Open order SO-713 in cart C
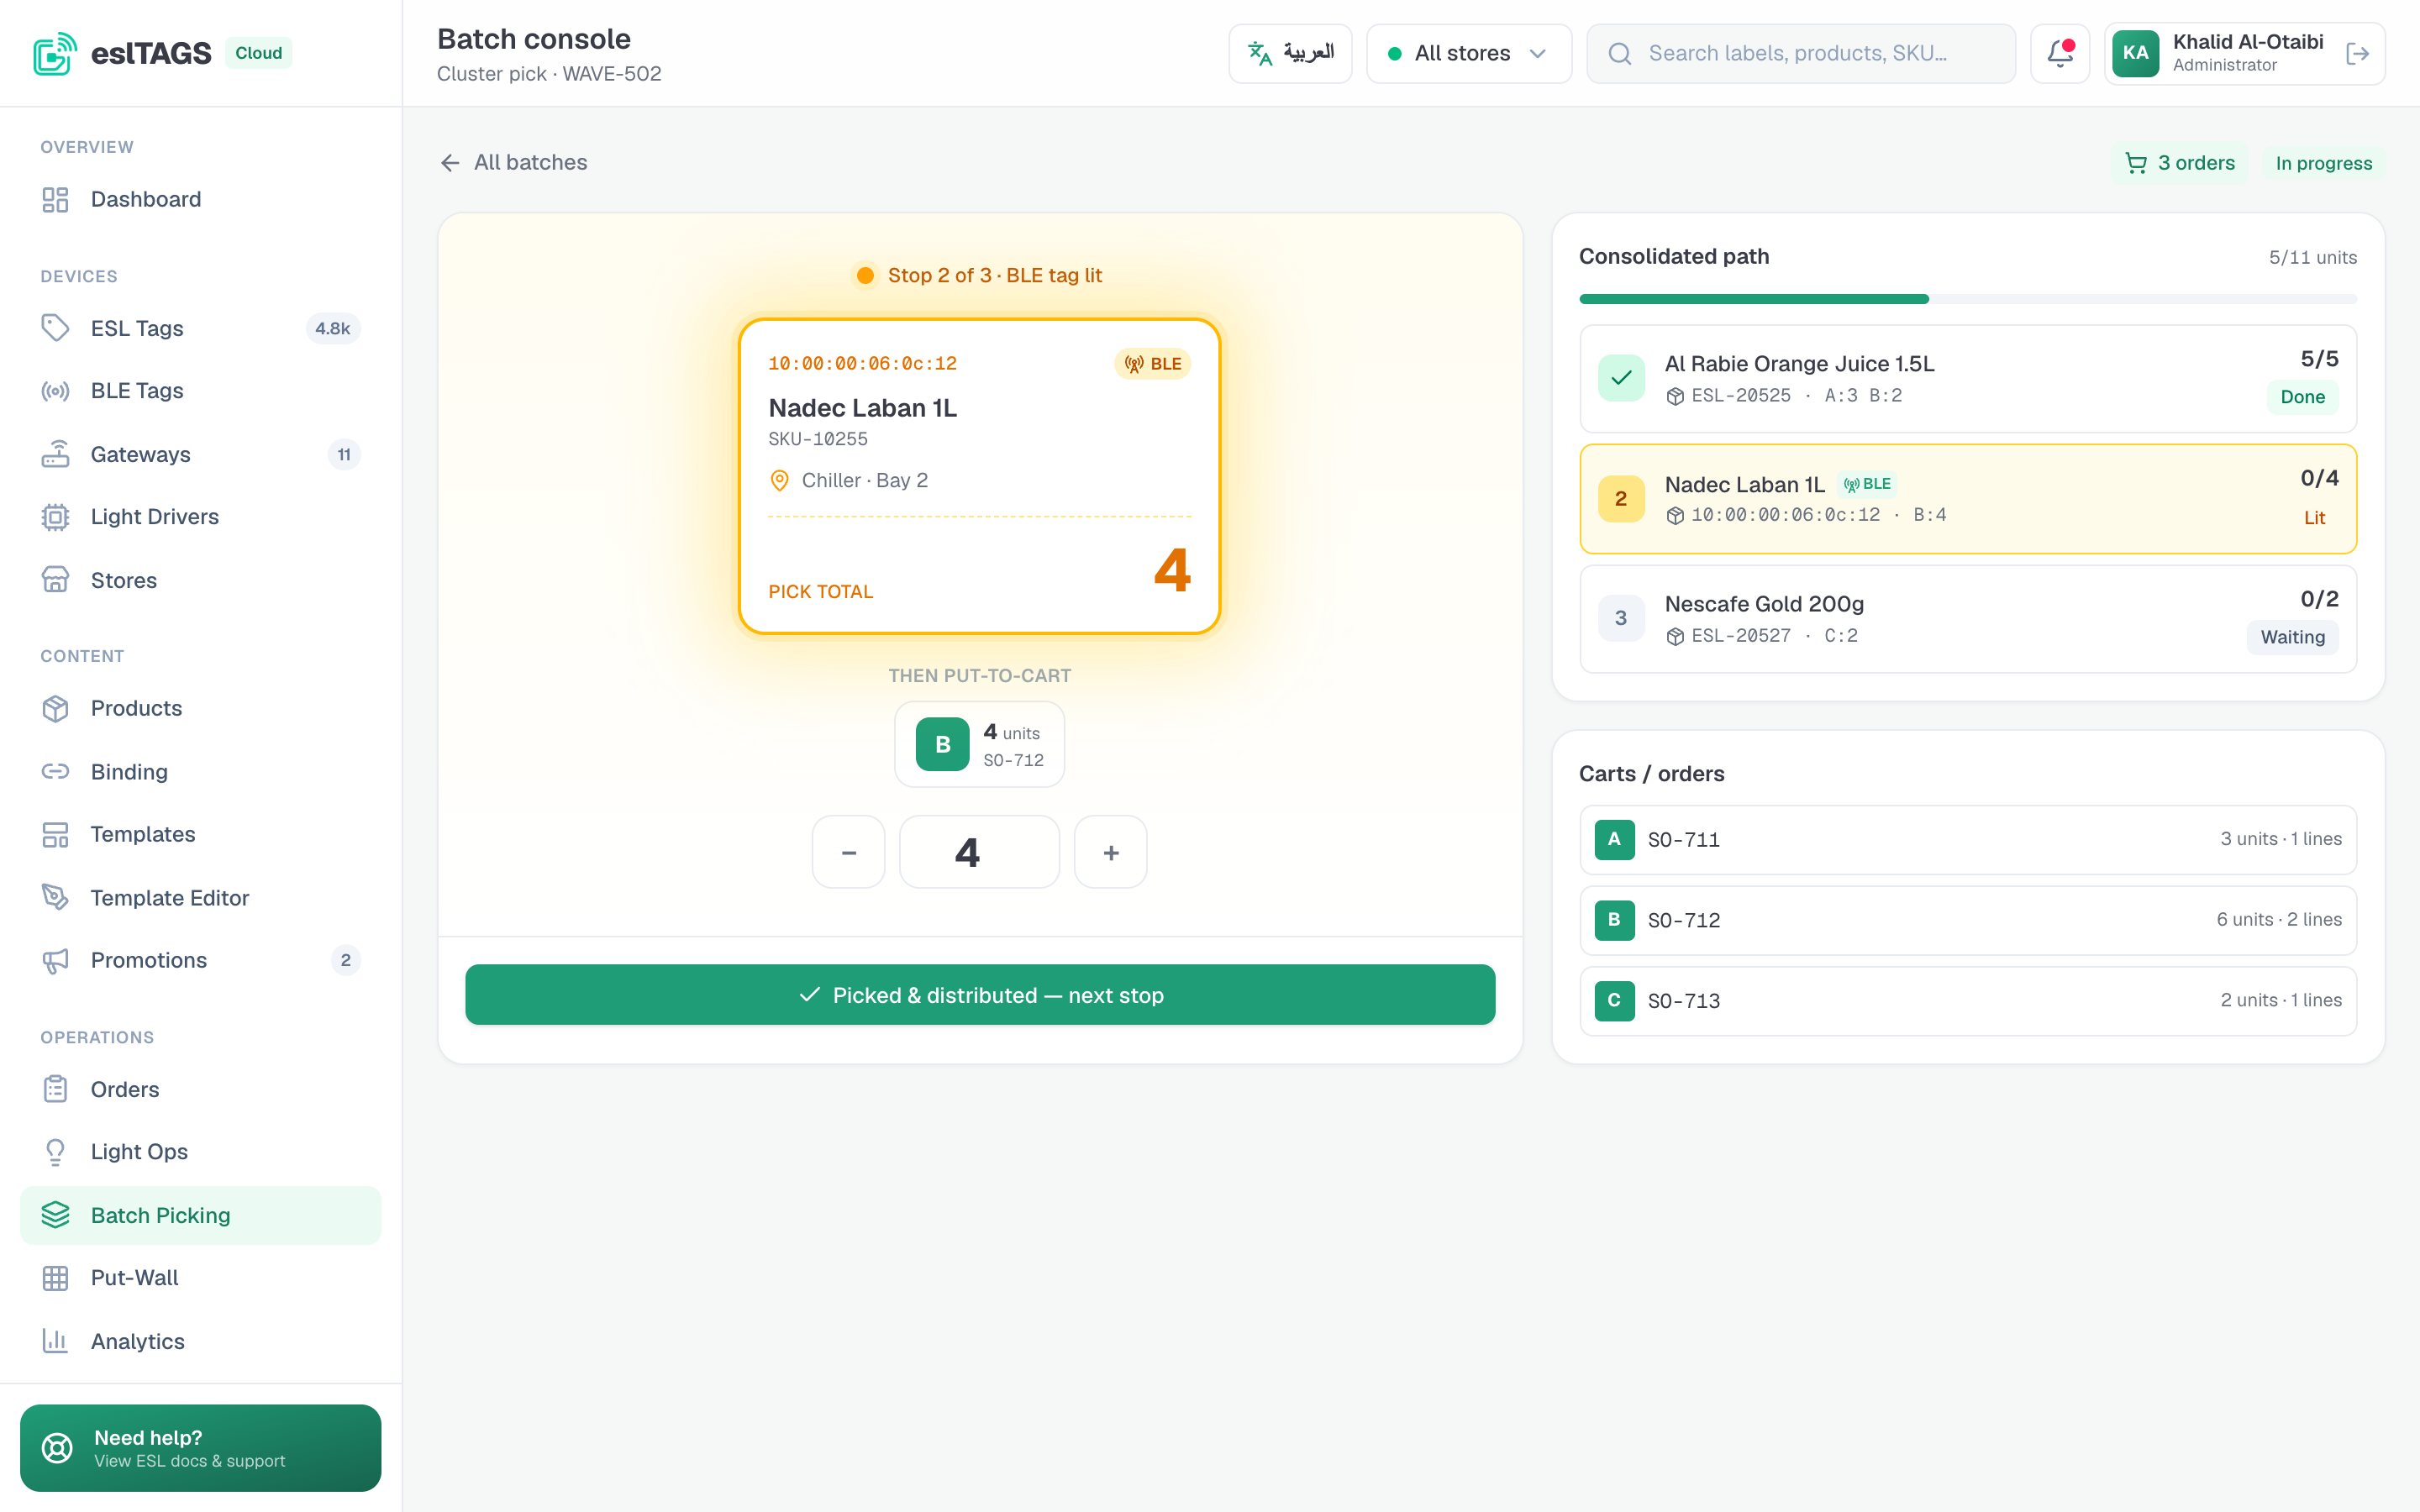The width and height of the screenshot is (2420, 1512). [x=1968, y=1001]
